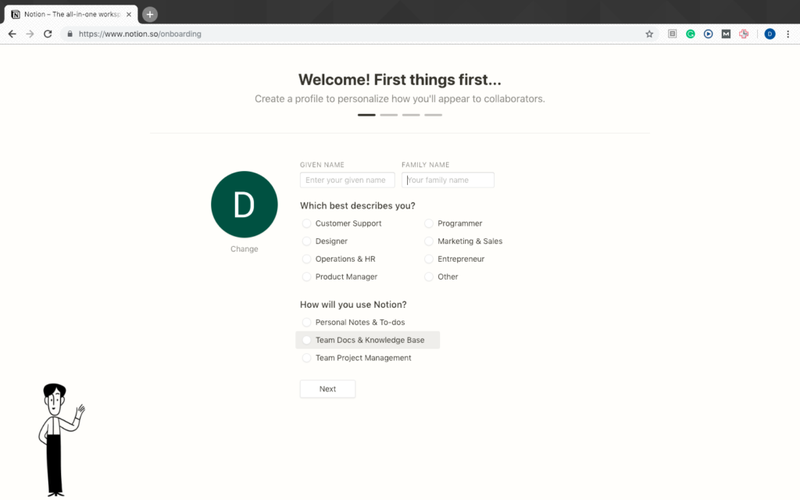Open a new browser tab
800x500 pixels.
point(149,14)
